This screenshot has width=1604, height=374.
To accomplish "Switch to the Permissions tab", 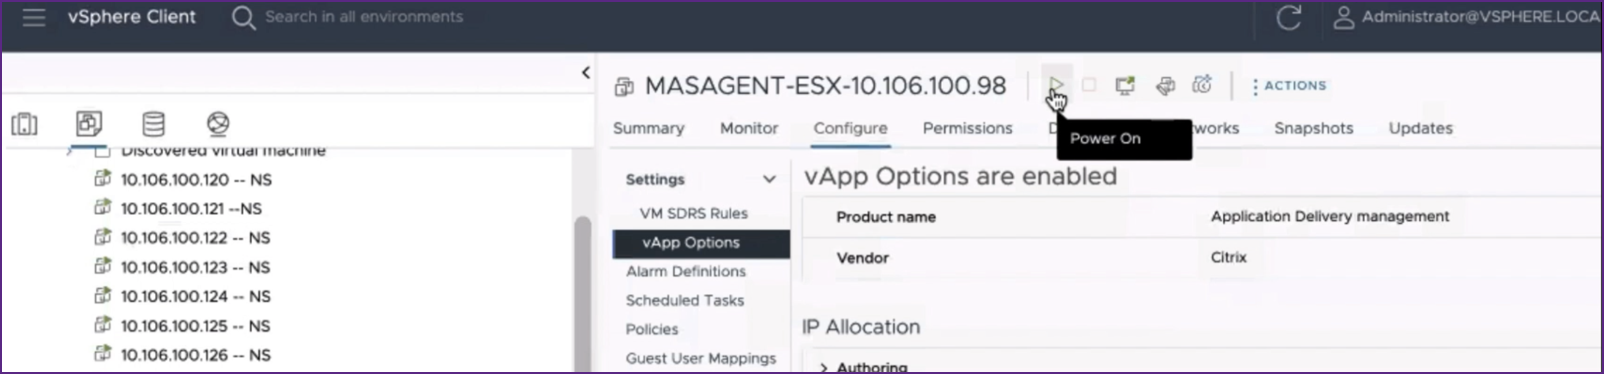I will [967, 128].
